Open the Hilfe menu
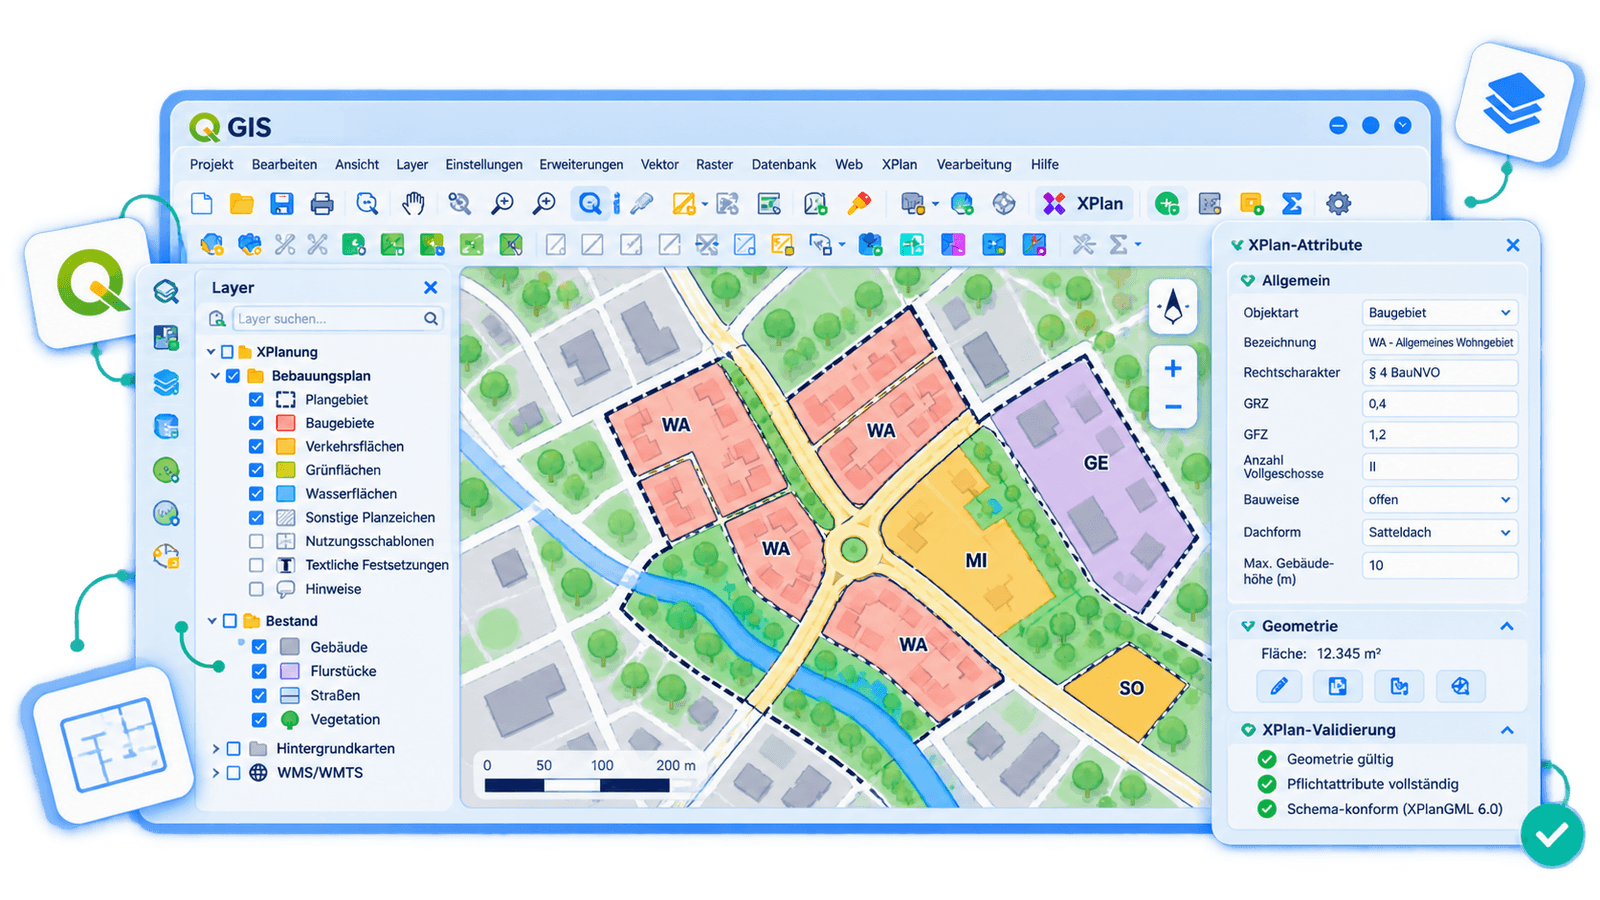 (x=1045, y=165)
